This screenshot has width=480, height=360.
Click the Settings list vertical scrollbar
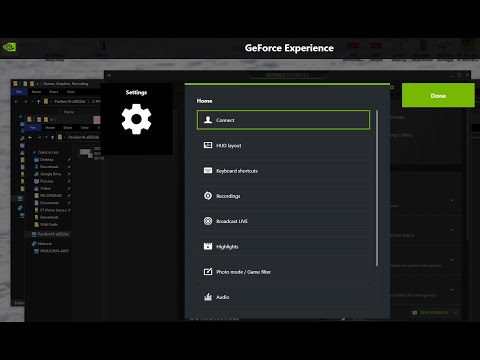coord(377,188)
